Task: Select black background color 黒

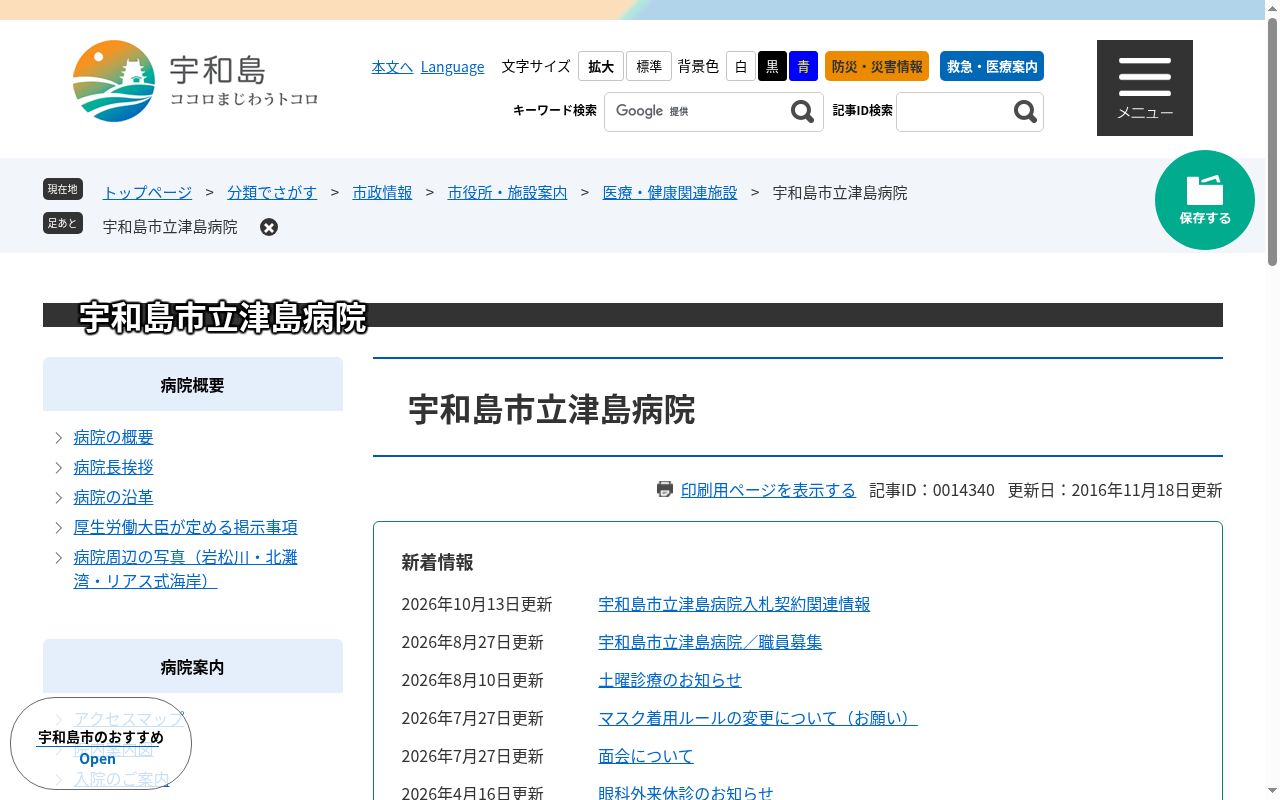Action: (x=772, y=67)
